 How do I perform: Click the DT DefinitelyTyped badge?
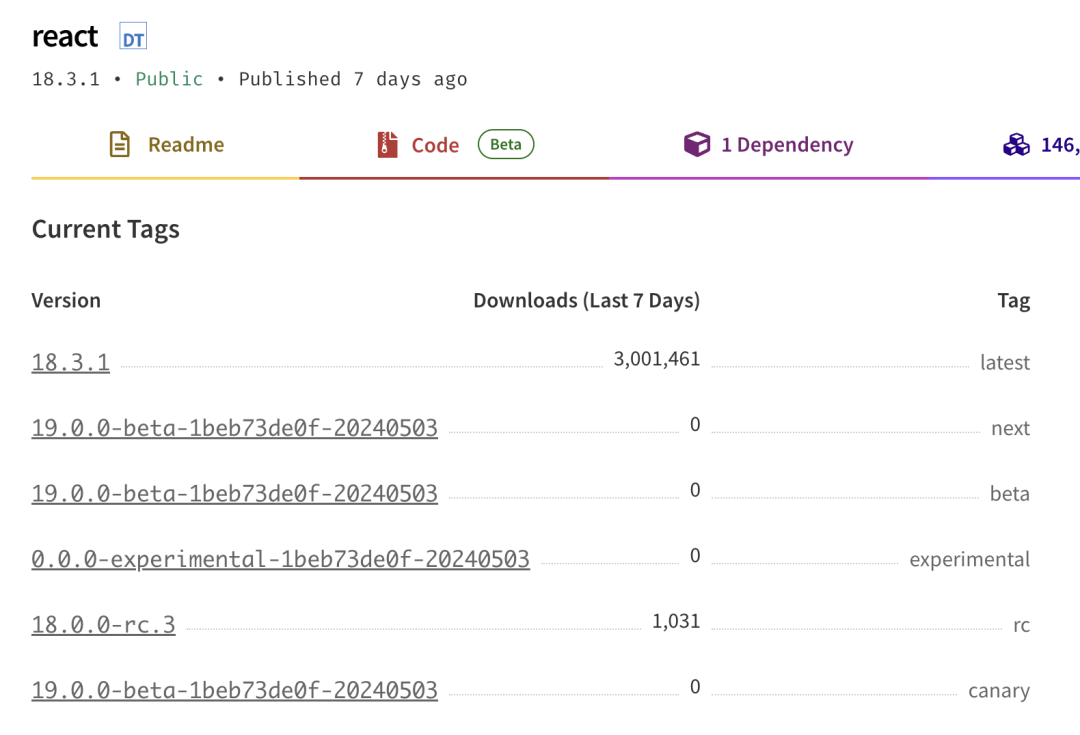(131, 36)
